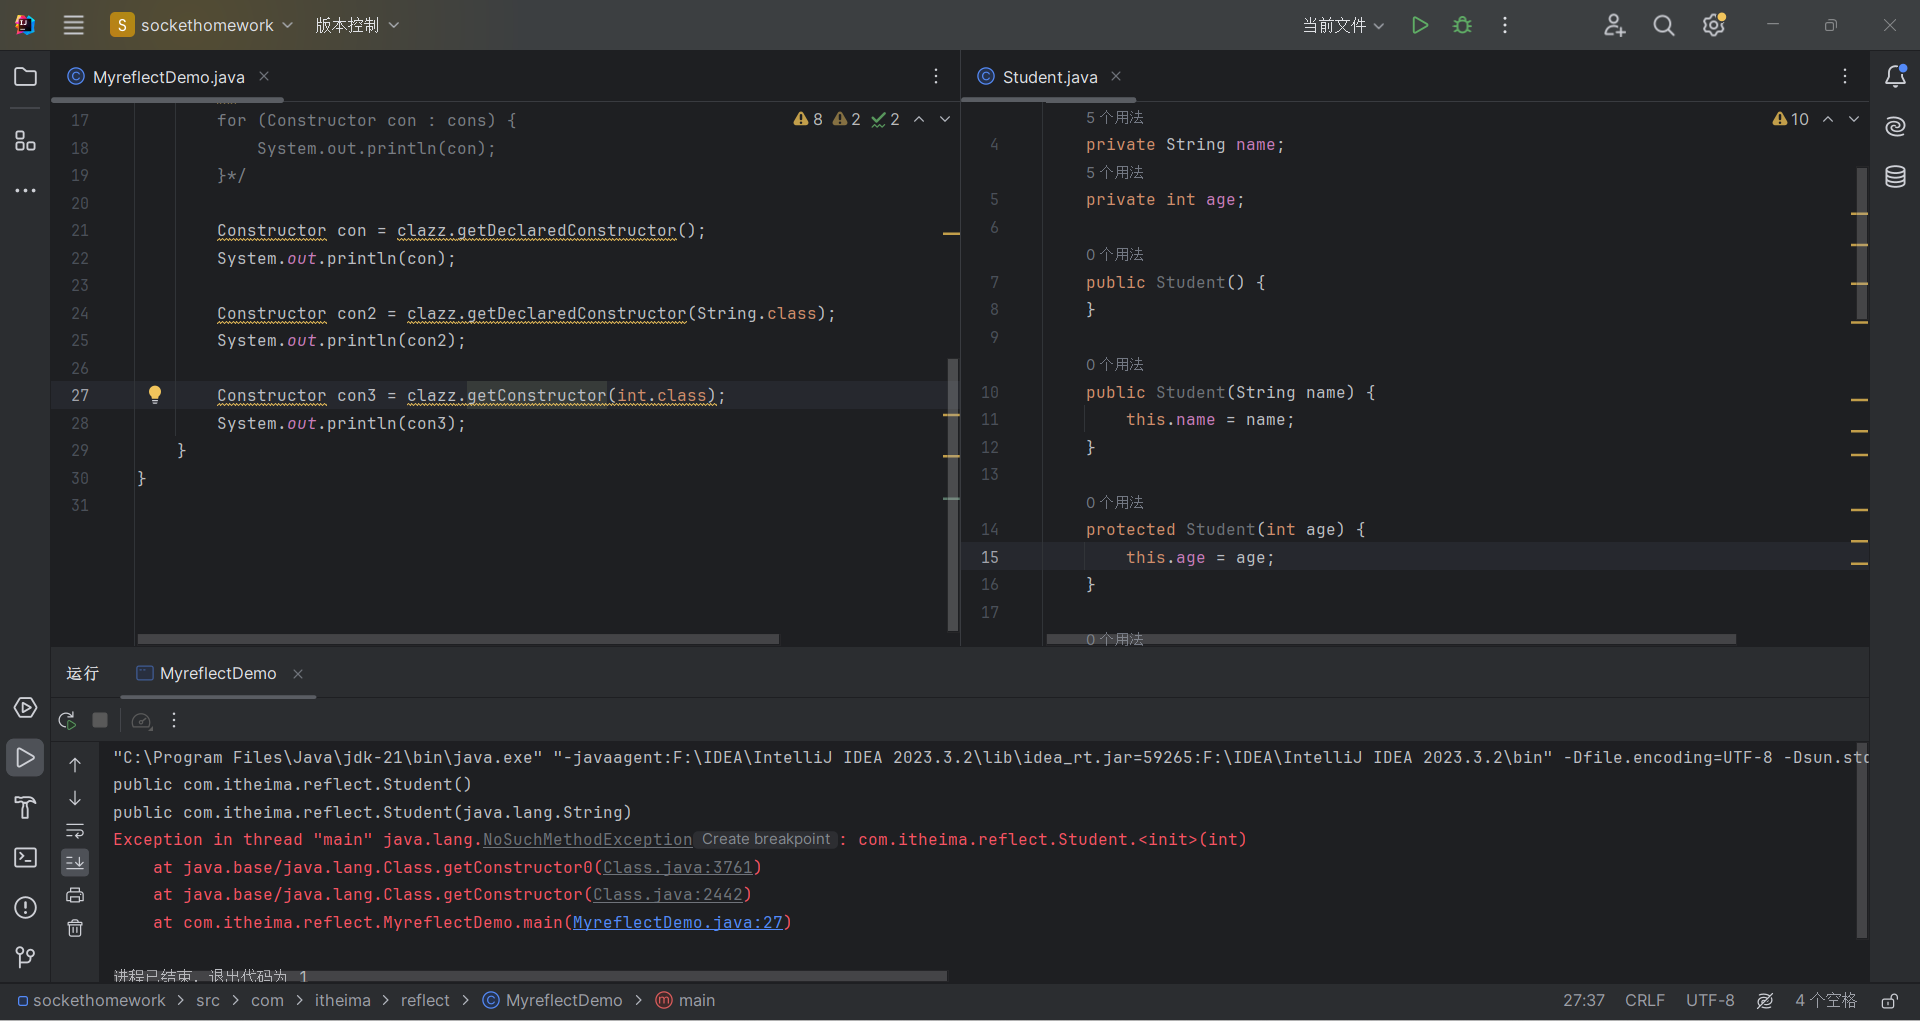The height and width of the screenshot is (1021, 1920).
Task: Open the Project tool window folder icon
Action: [x=26, y=77]
